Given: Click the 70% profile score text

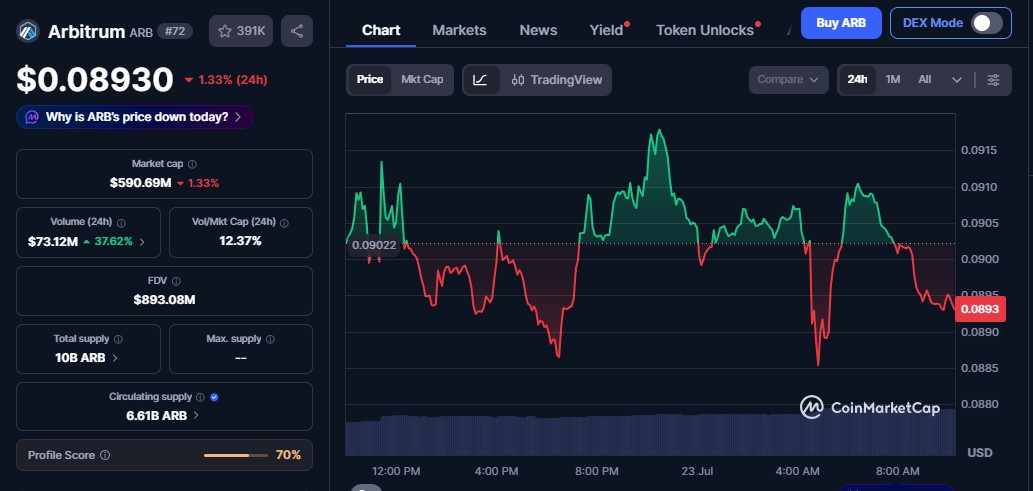Looking at the screenshot, I should pos(288,455).
